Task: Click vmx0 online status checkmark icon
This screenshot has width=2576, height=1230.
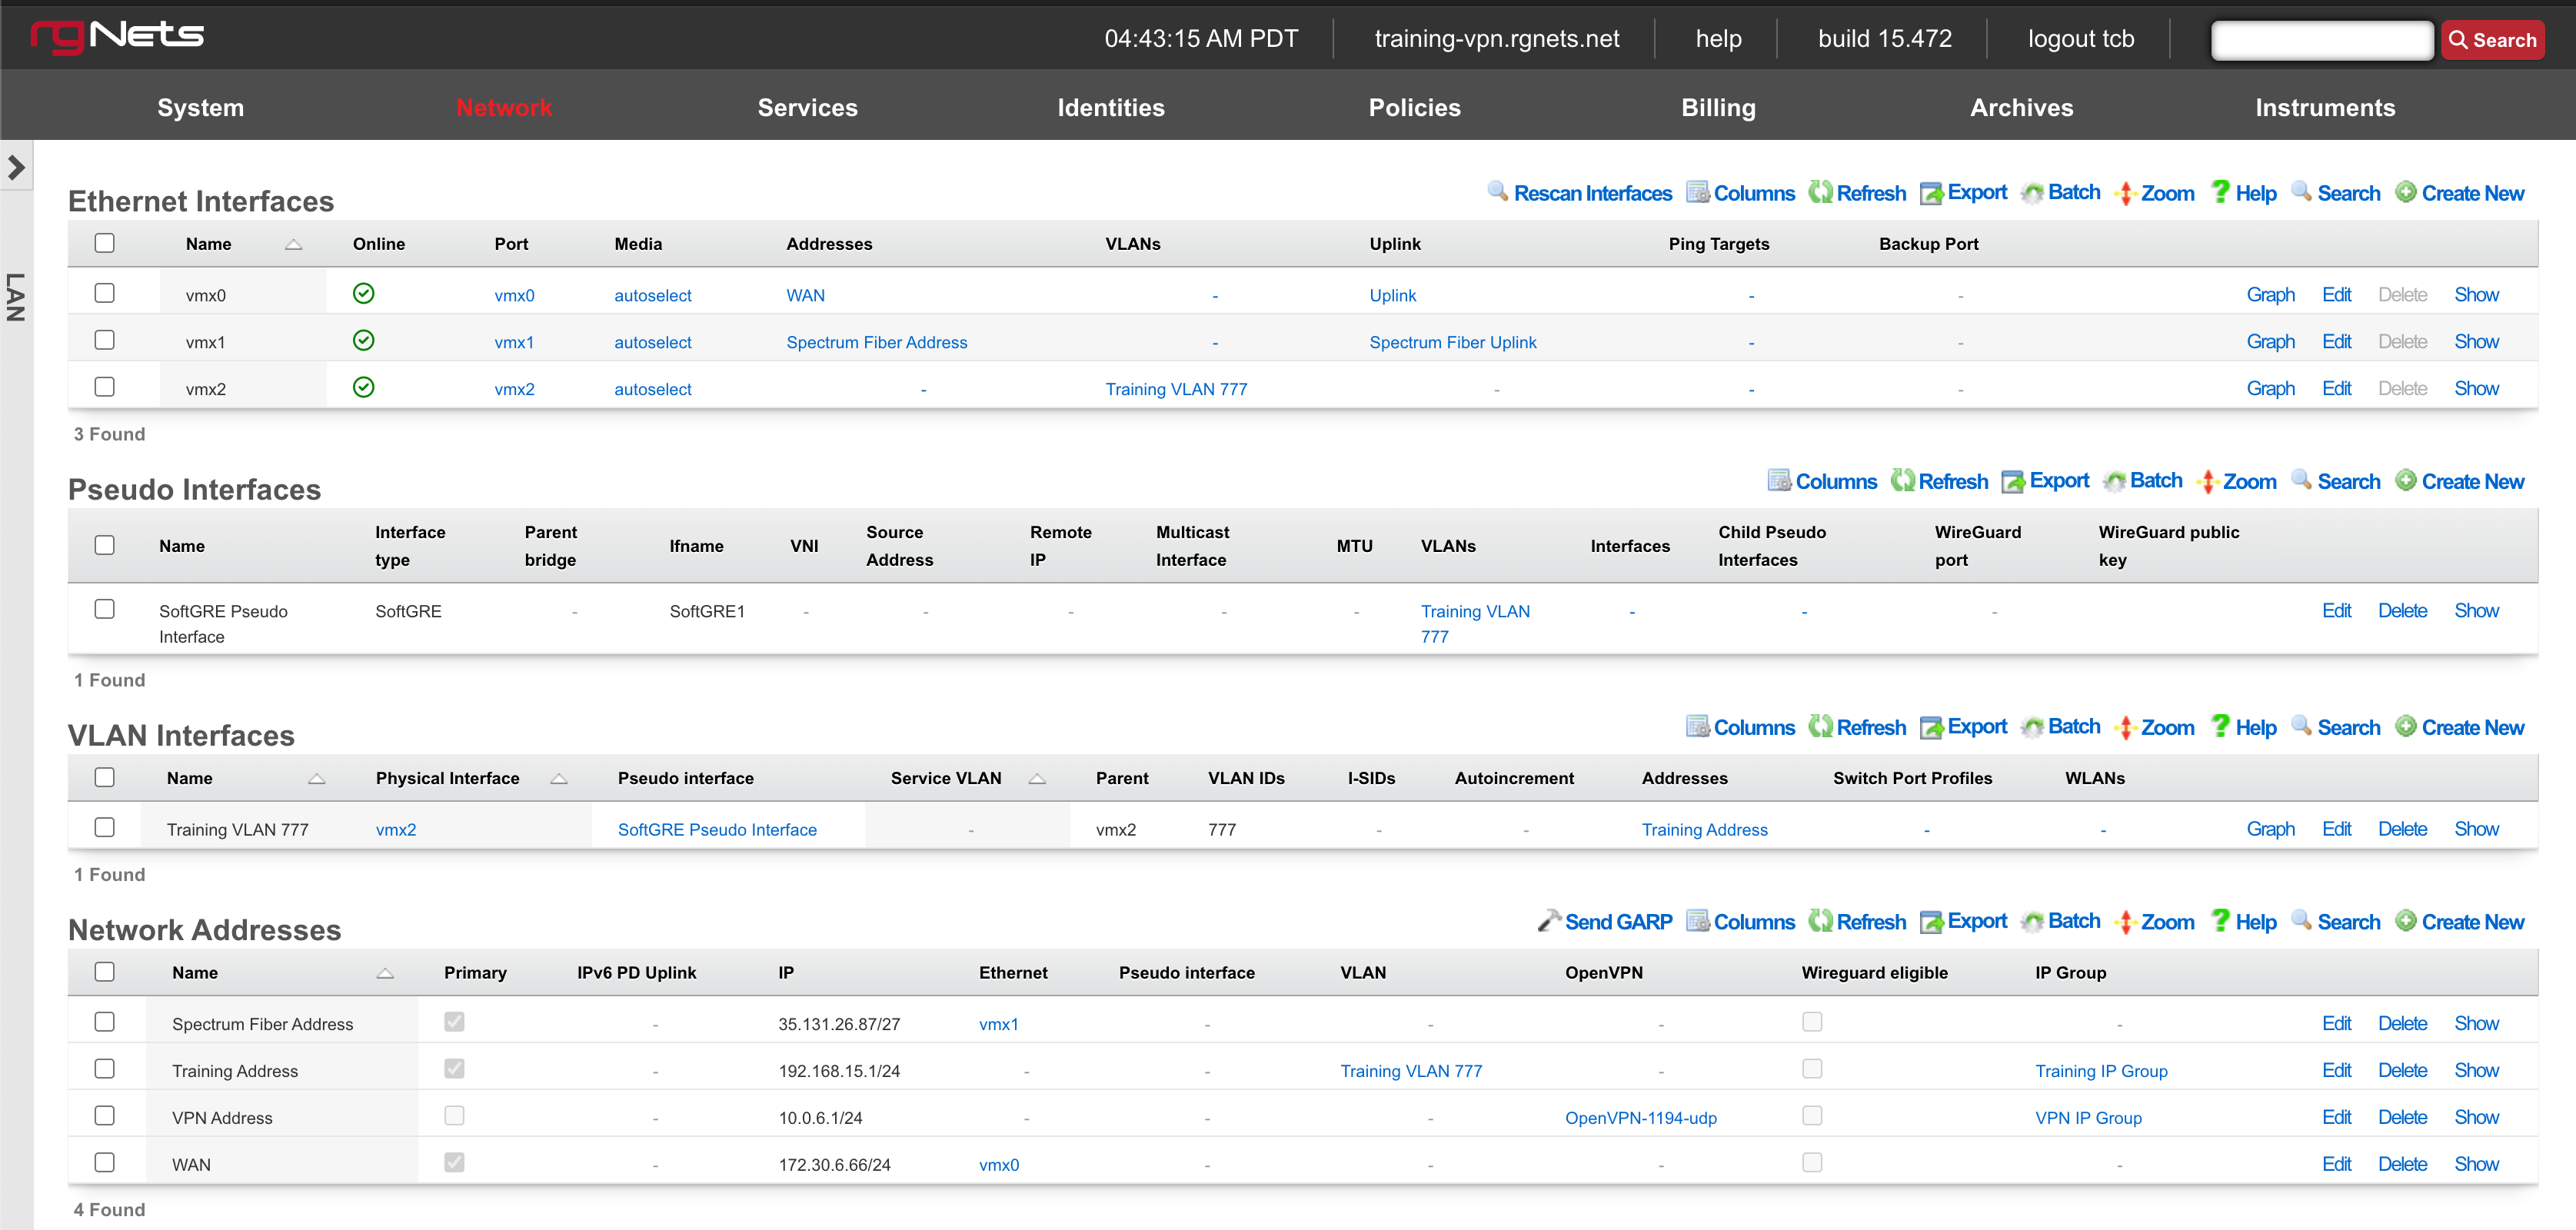Action: point(364,293)
